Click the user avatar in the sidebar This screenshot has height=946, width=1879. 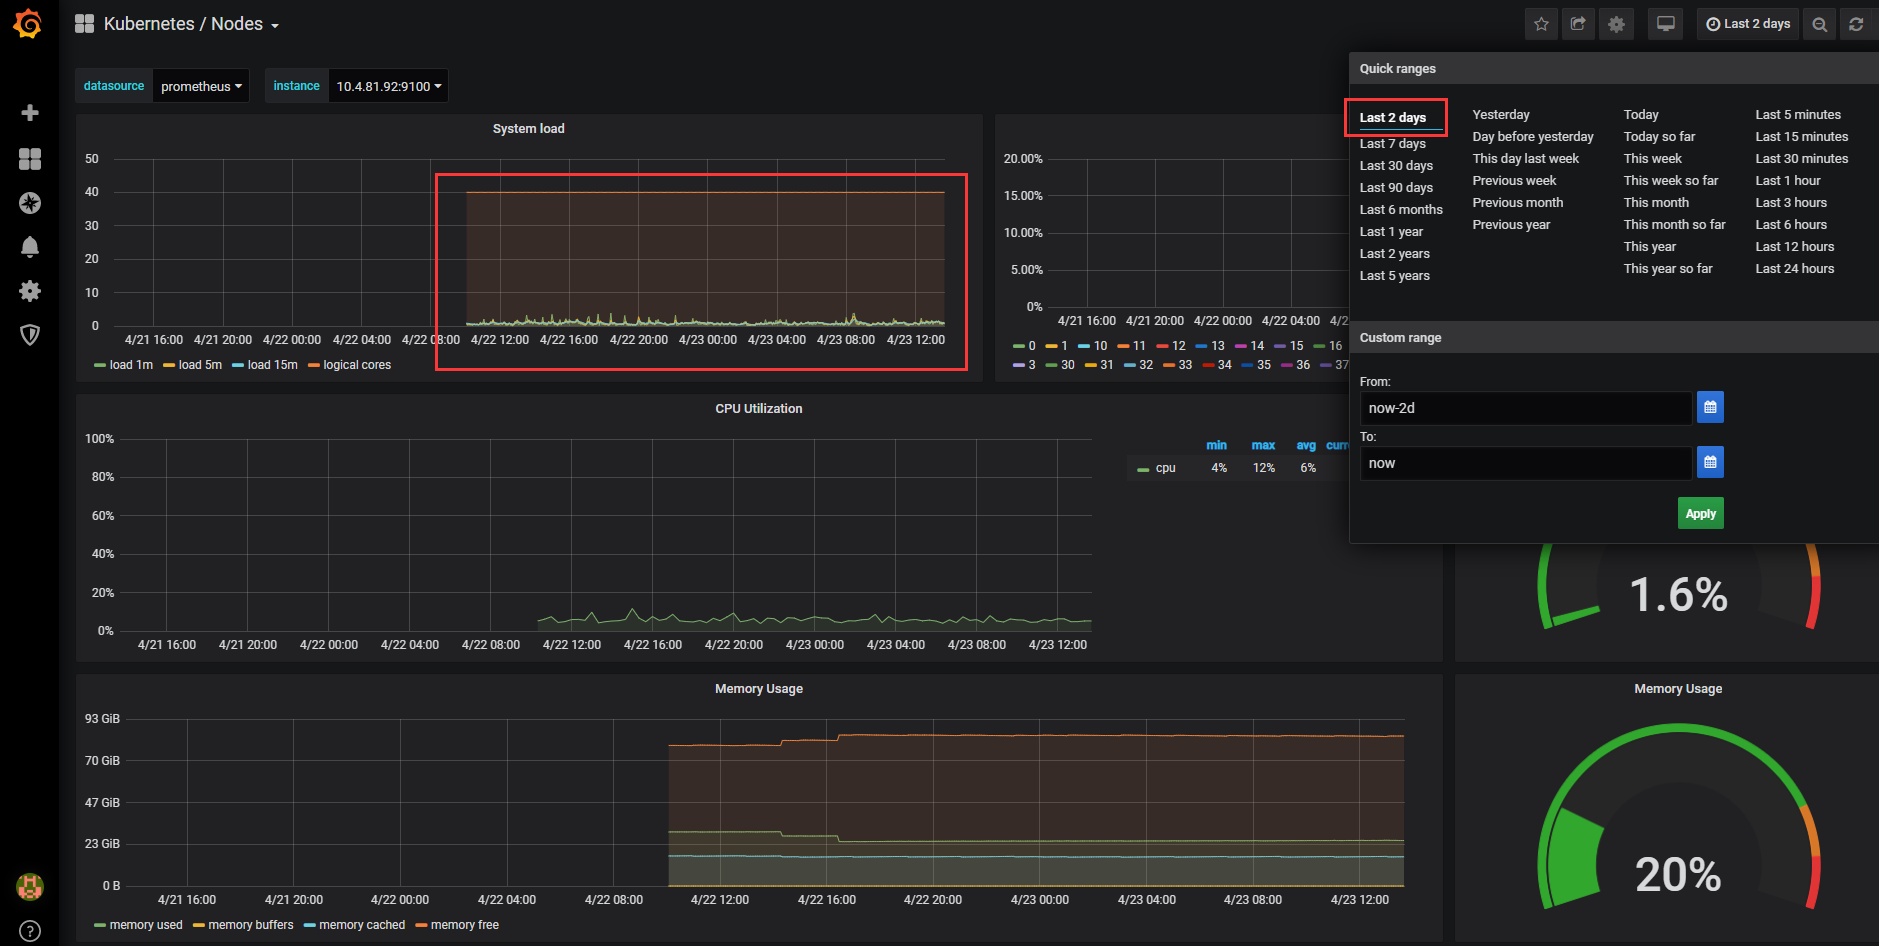[30, 886]
